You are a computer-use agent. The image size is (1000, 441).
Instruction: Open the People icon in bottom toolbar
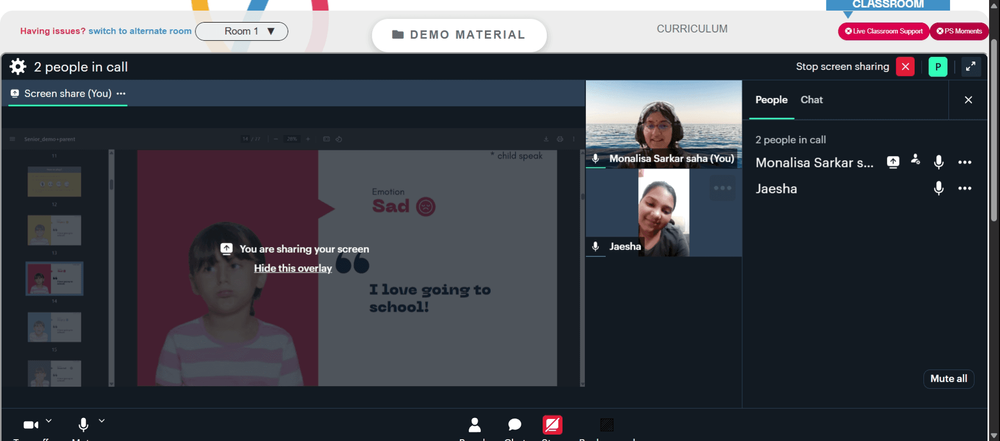click(x=474, y=425)
